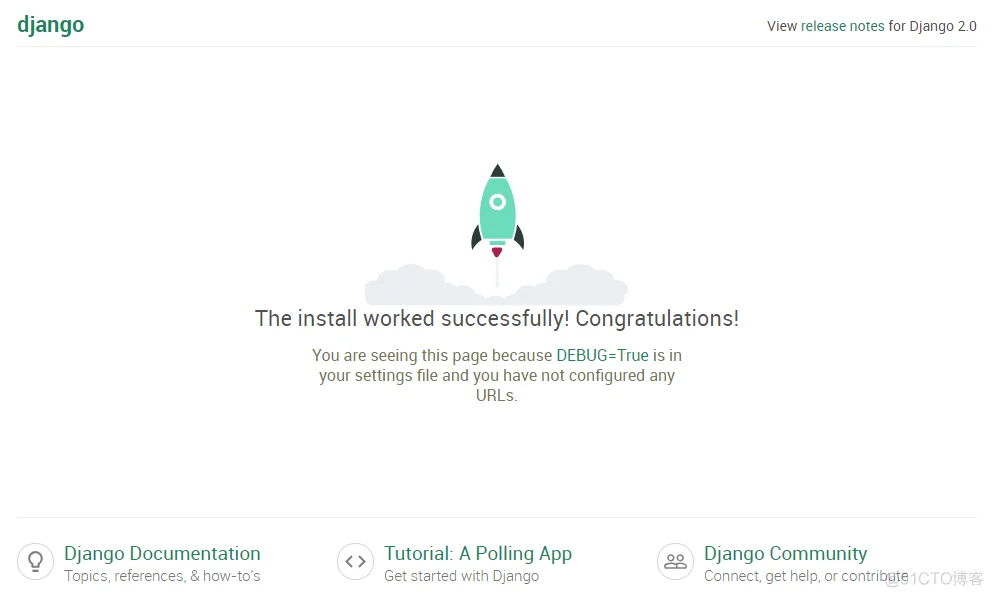Click the django logo in the header
The height and width of the screenshot is (597, 993).
point(51,25)
